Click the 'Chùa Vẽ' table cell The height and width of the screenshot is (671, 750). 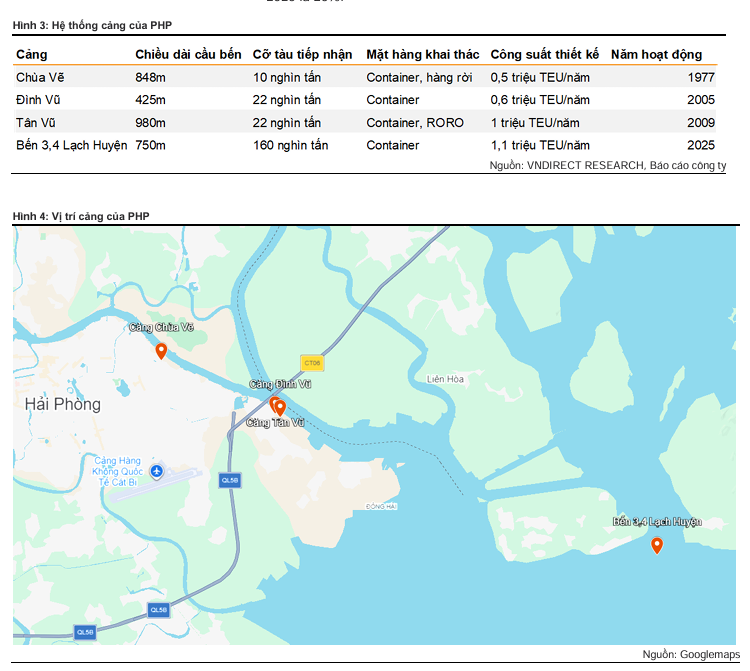(40, 77)
